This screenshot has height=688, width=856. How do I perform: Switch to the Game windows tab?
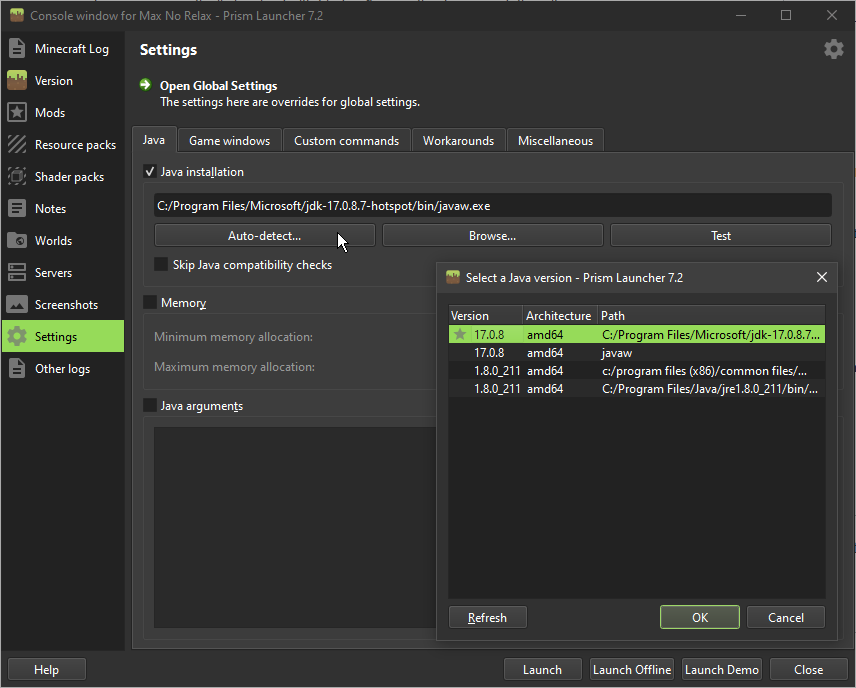pyautogui.click(x=230, y=141)
